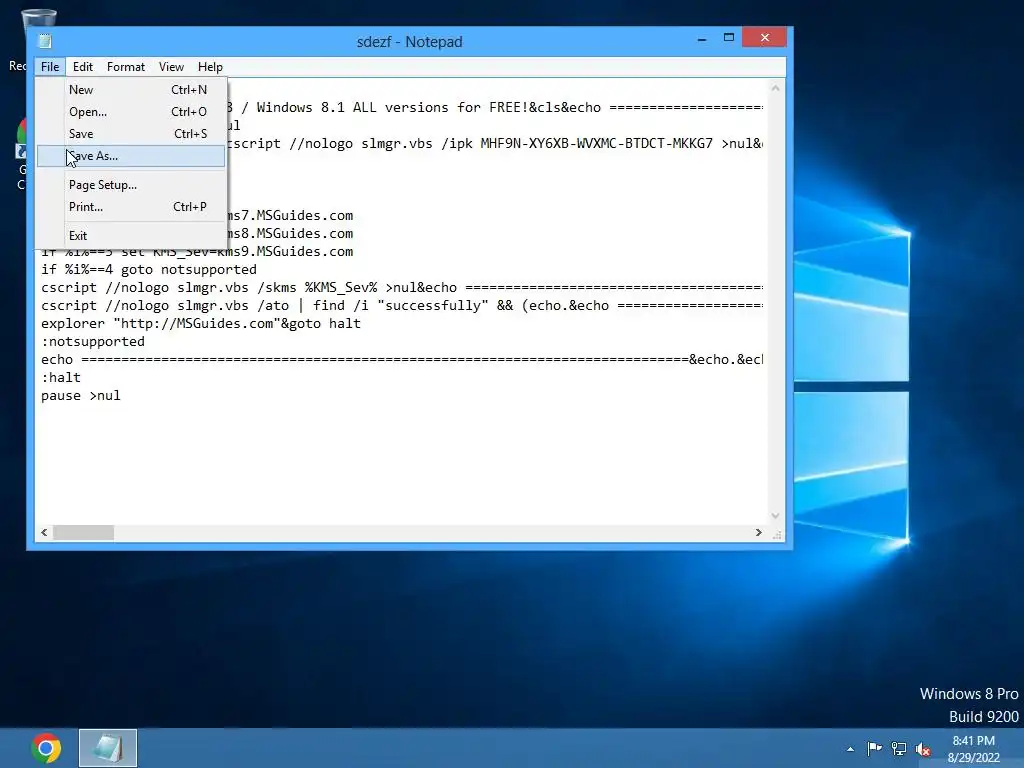The width and height of the screenshot is (1024, 768).
Task: Click the horizontal scrollbar thumb in Notepad
Action: point(84,532)
